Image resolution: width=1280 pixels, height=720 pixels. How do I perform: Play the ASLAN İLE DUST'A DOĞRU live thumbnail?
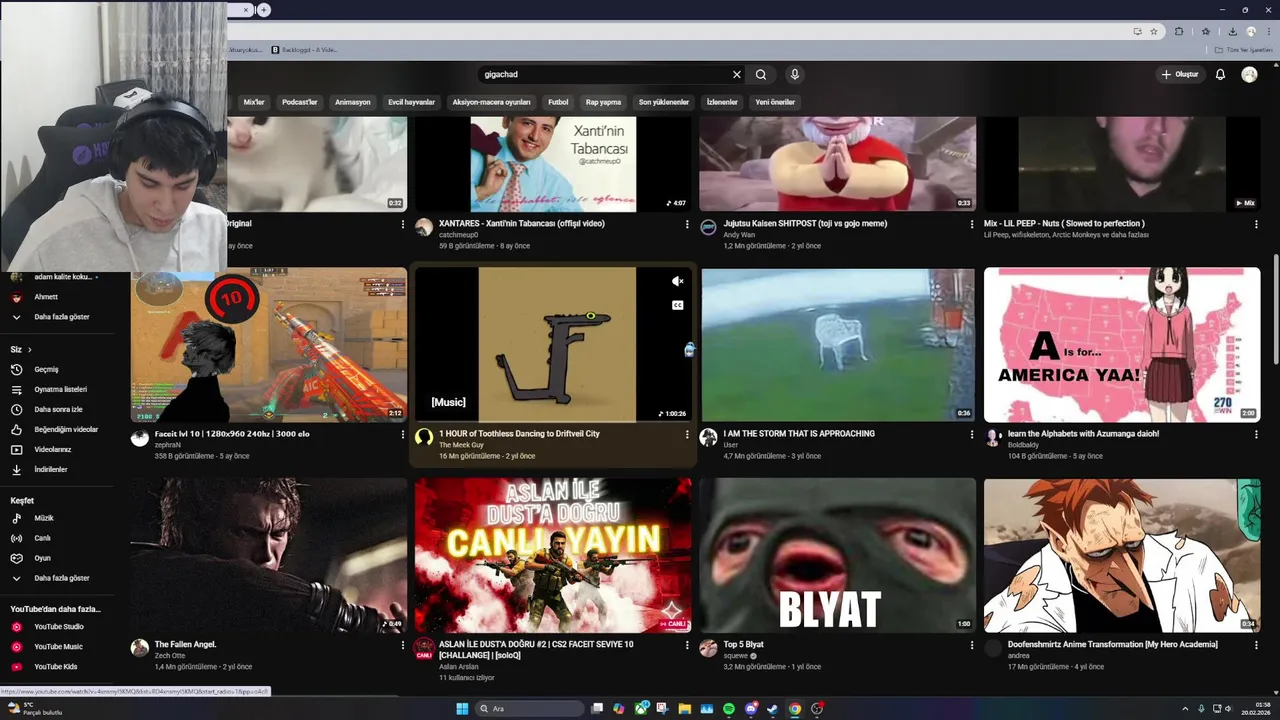[553, 556]
